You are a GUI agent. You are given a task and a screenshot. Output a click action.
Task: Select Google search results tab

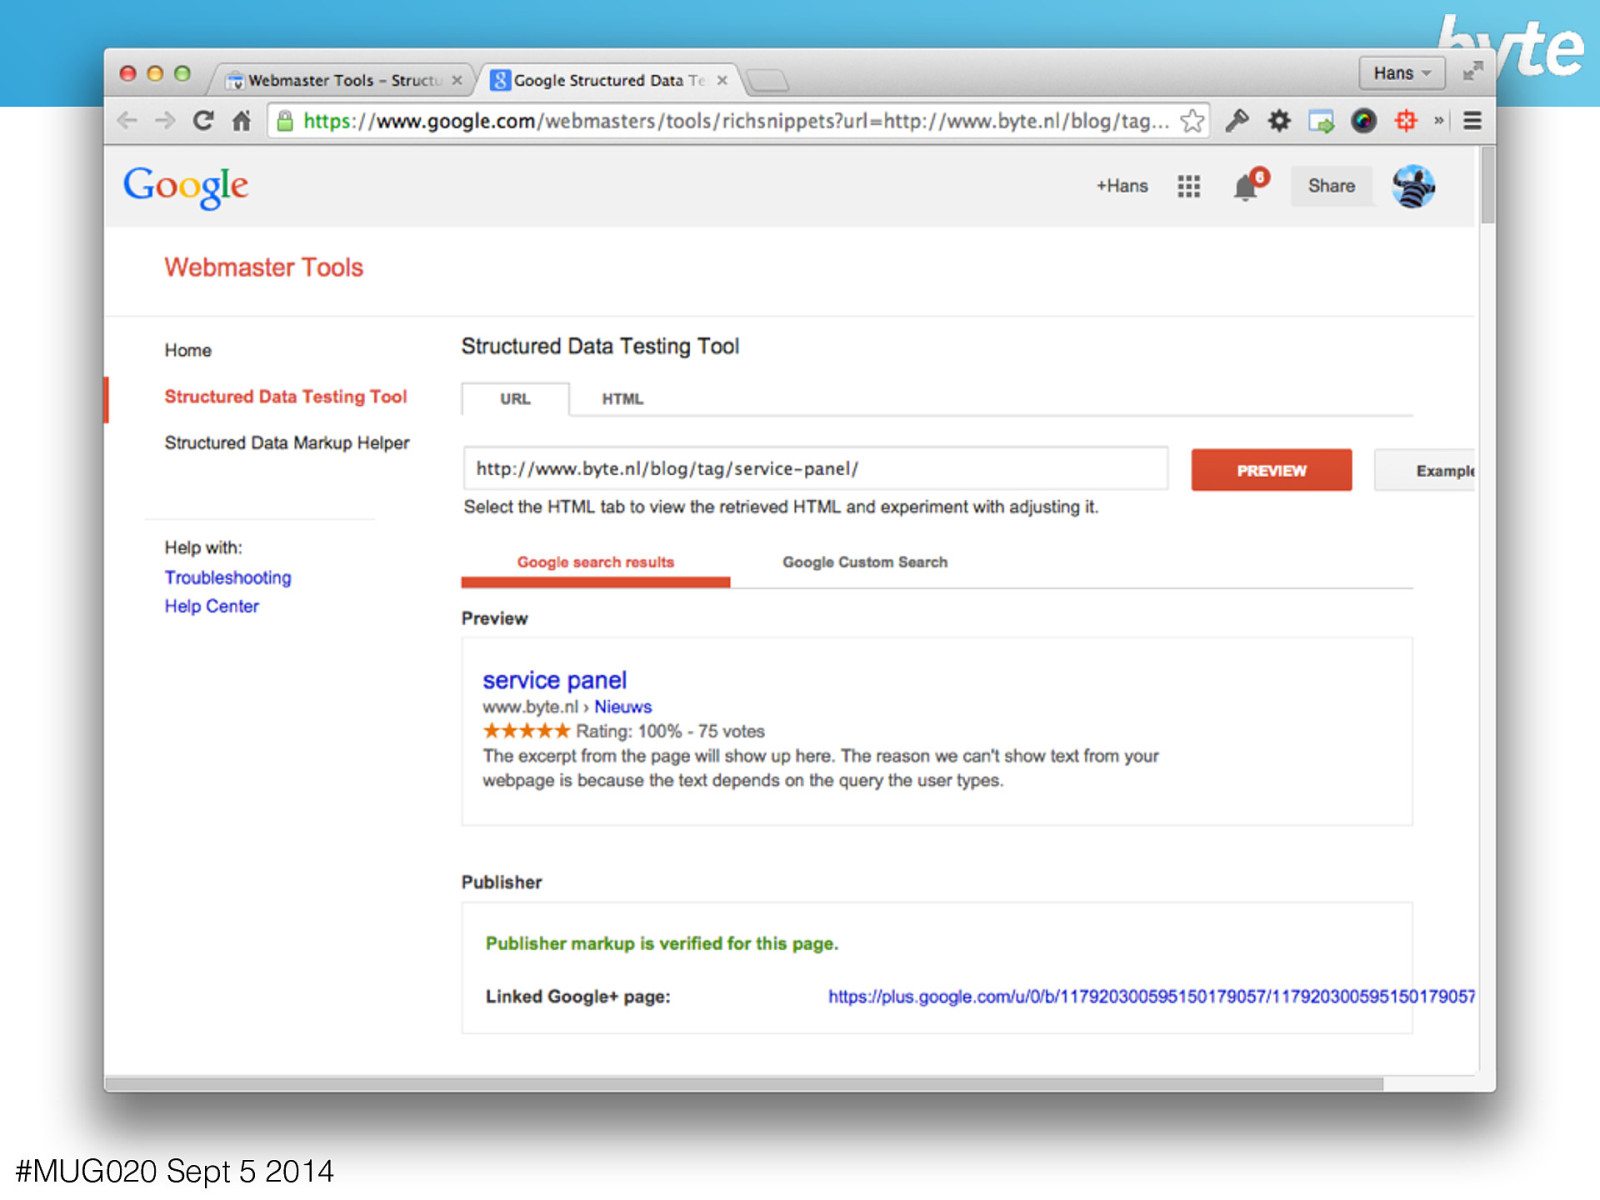click(596, 563)
